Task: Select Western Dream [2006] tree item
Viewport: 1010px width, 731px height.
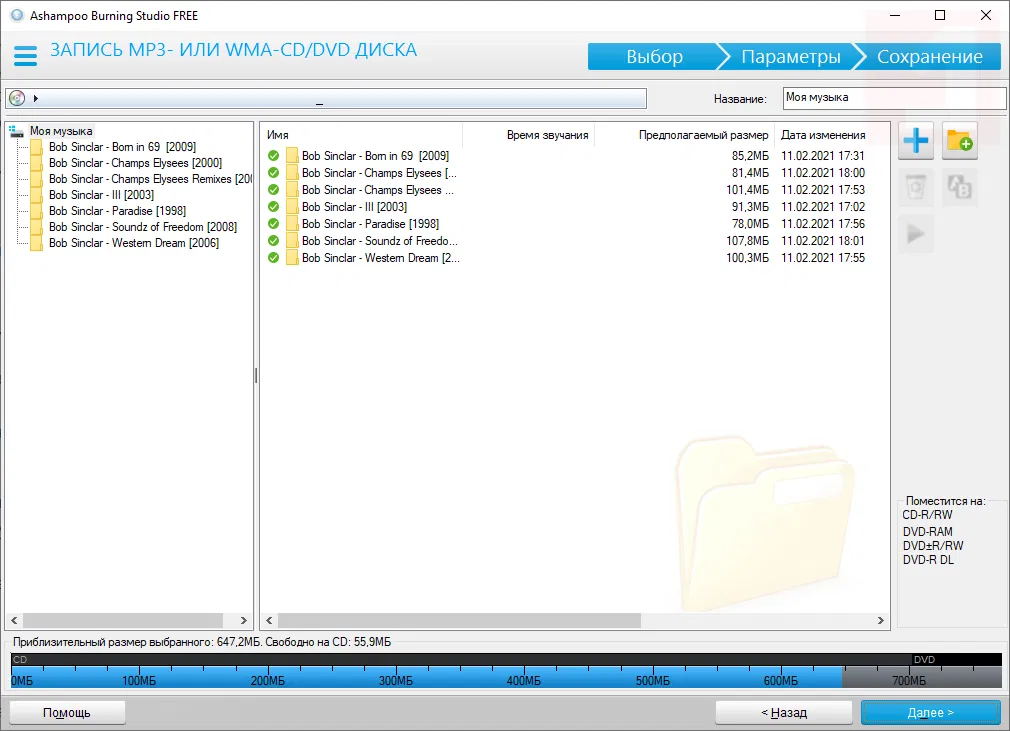Action: click(134, 243)
